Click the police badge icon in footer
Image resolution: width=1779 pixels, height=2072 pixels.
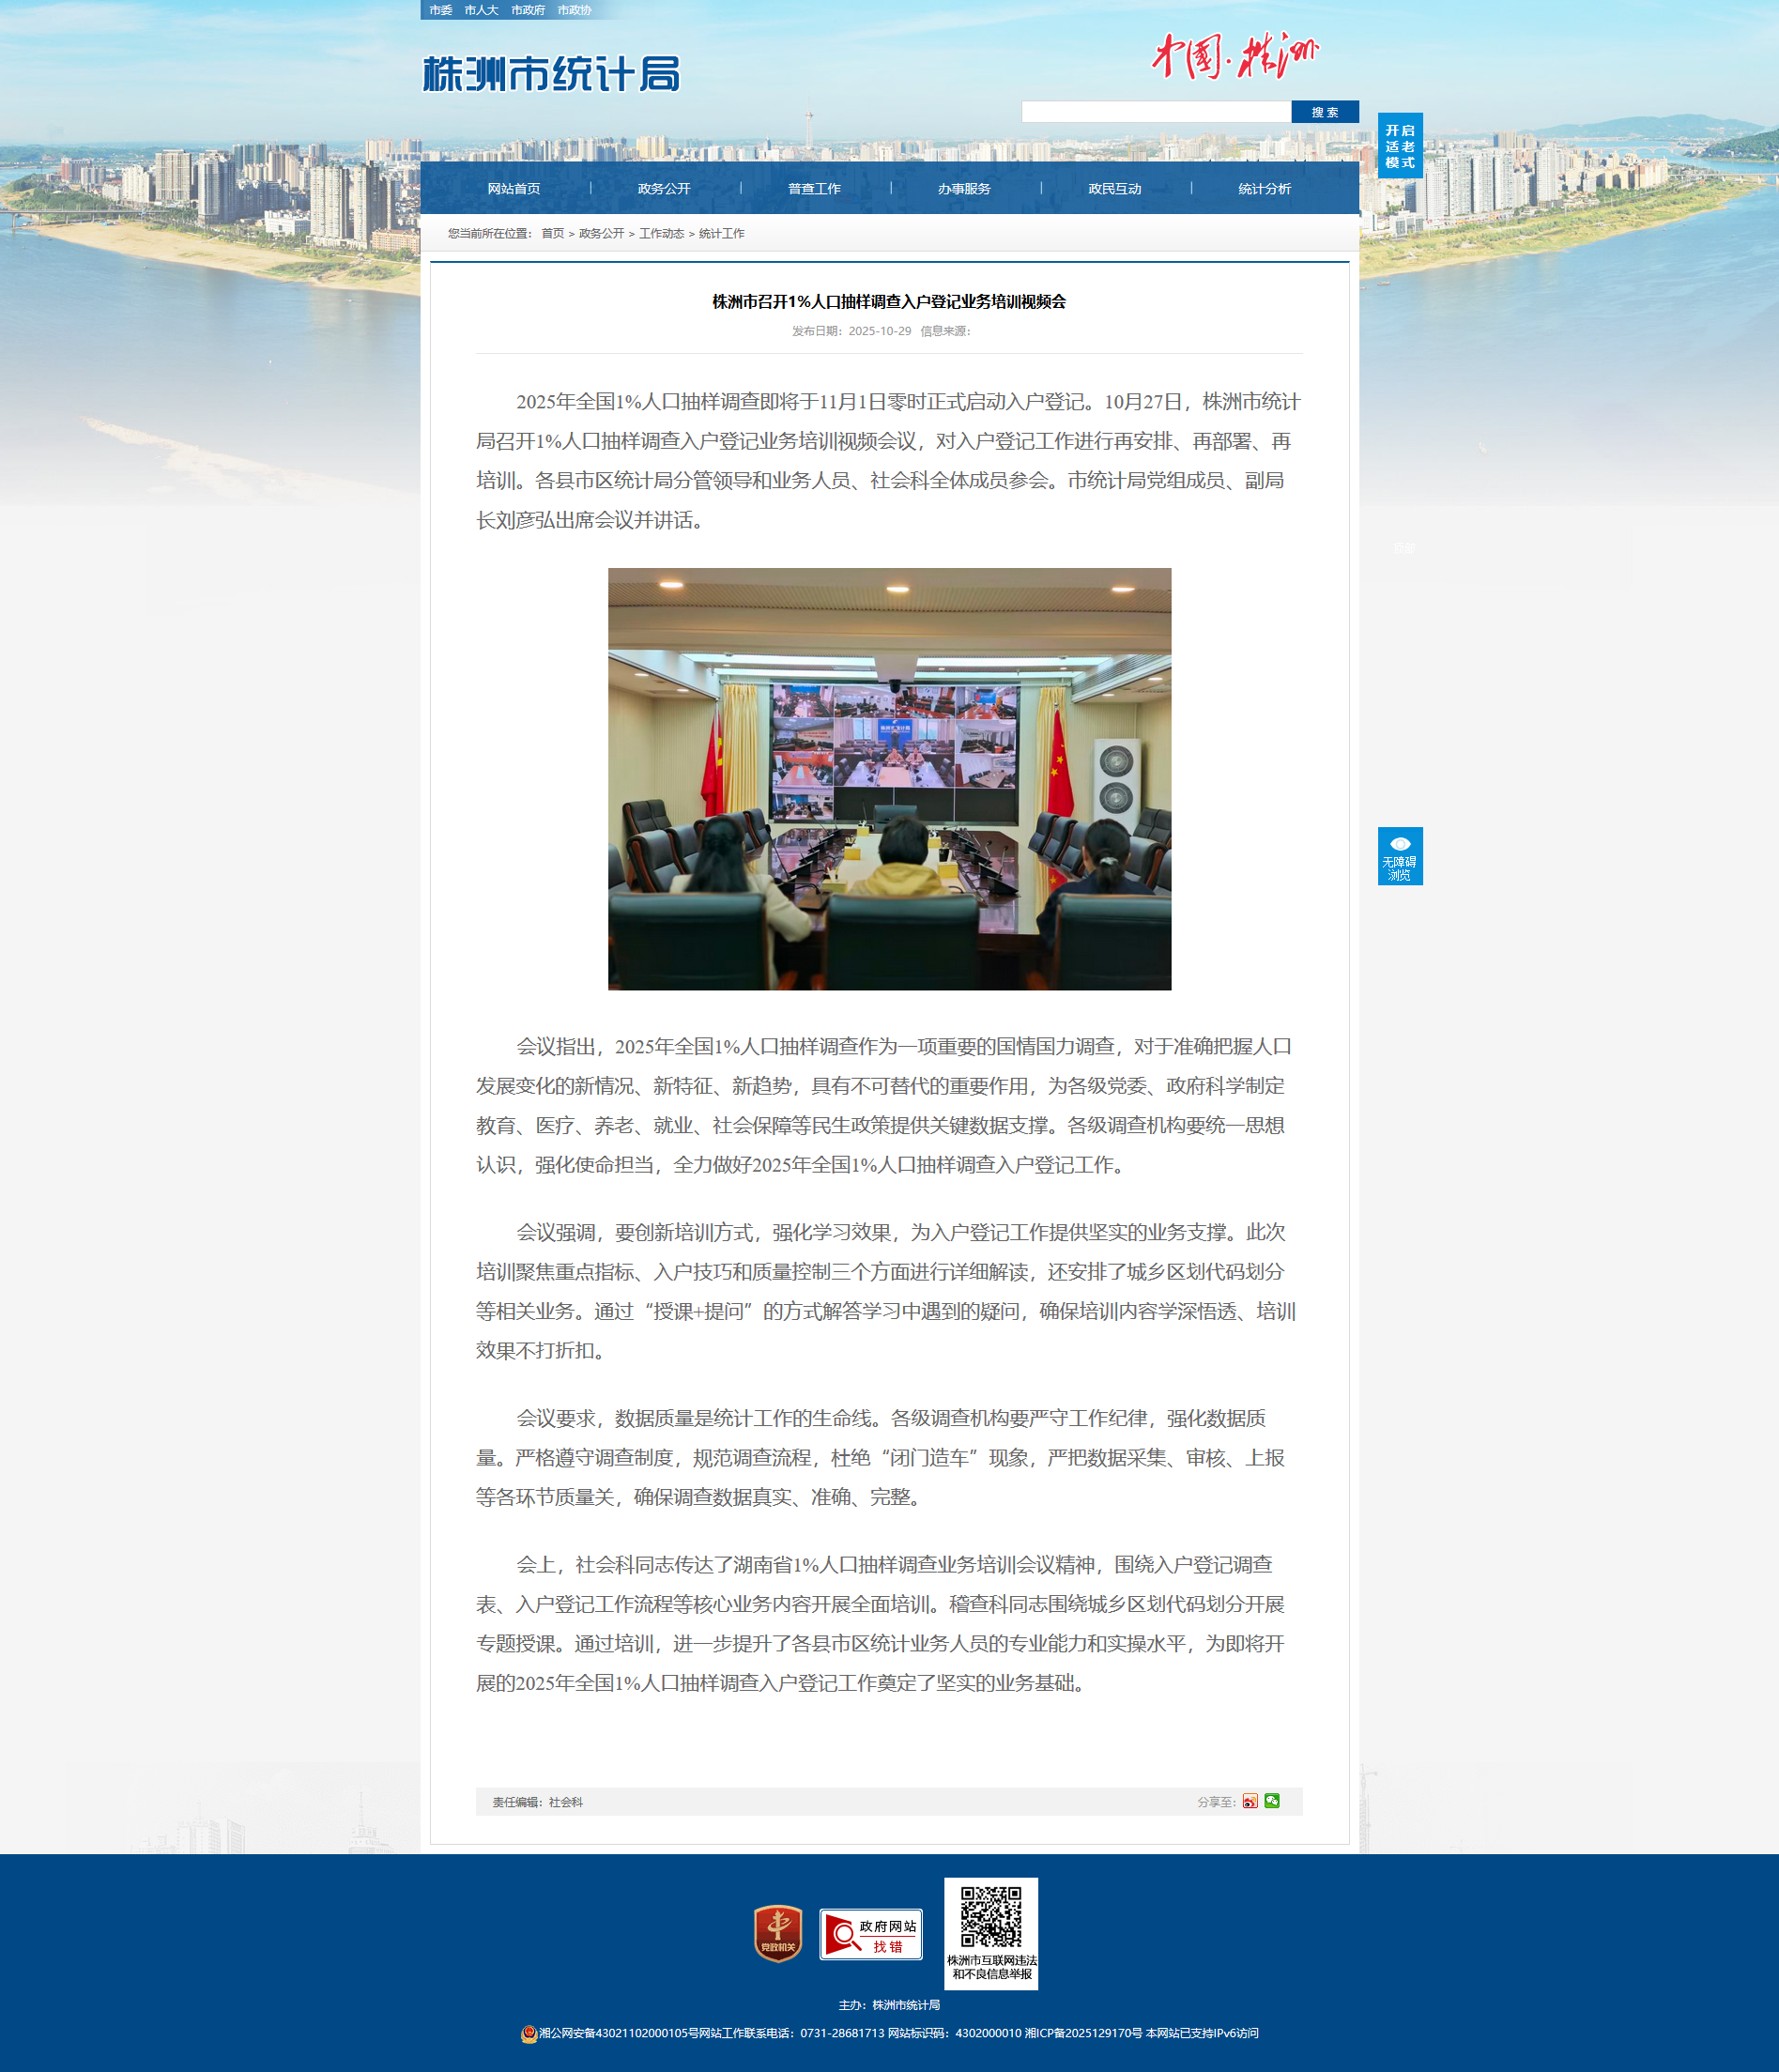[x=529, y=2033]
